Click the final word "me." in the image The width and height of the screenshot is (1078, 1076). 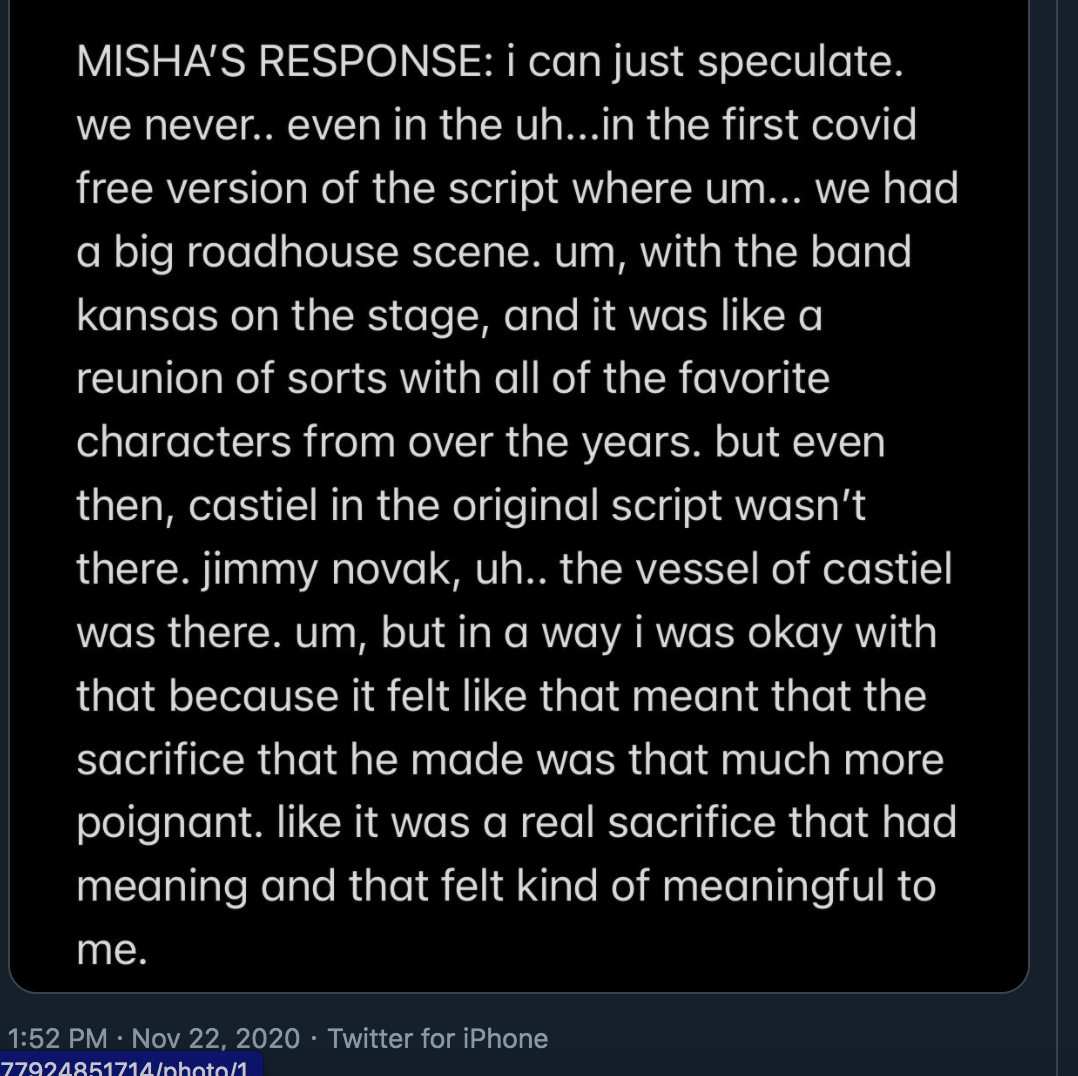click(x=112, y=949)
